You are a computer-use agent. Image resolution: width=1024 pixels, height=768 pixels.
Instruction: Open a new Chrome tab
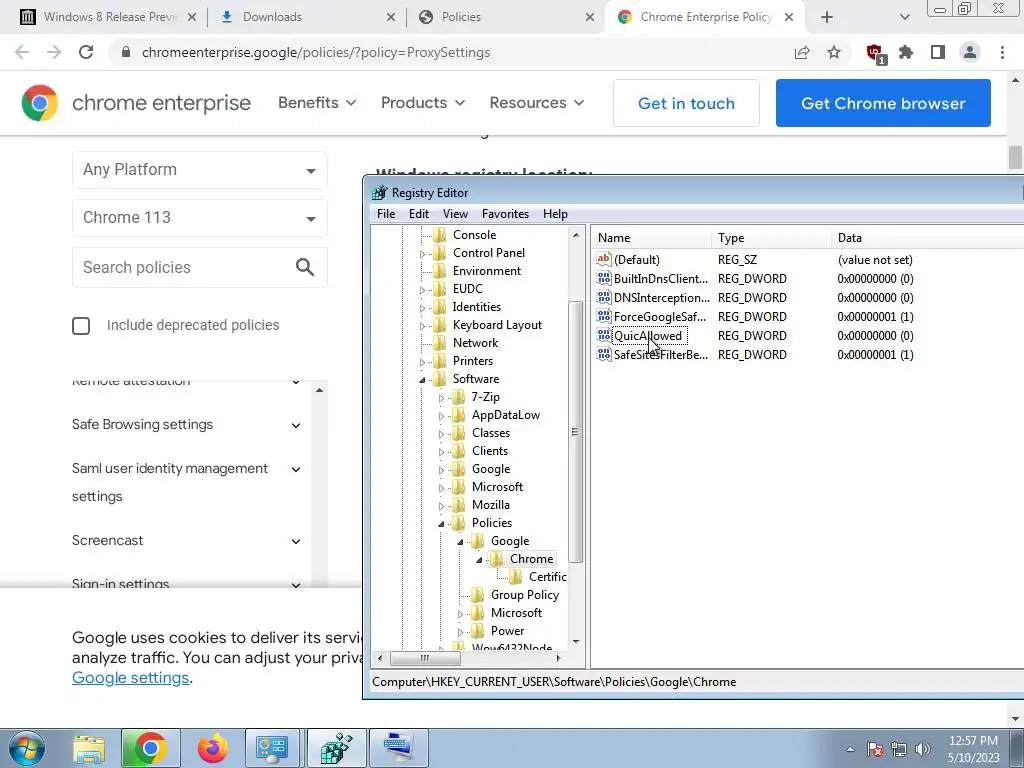coord(827,17)
